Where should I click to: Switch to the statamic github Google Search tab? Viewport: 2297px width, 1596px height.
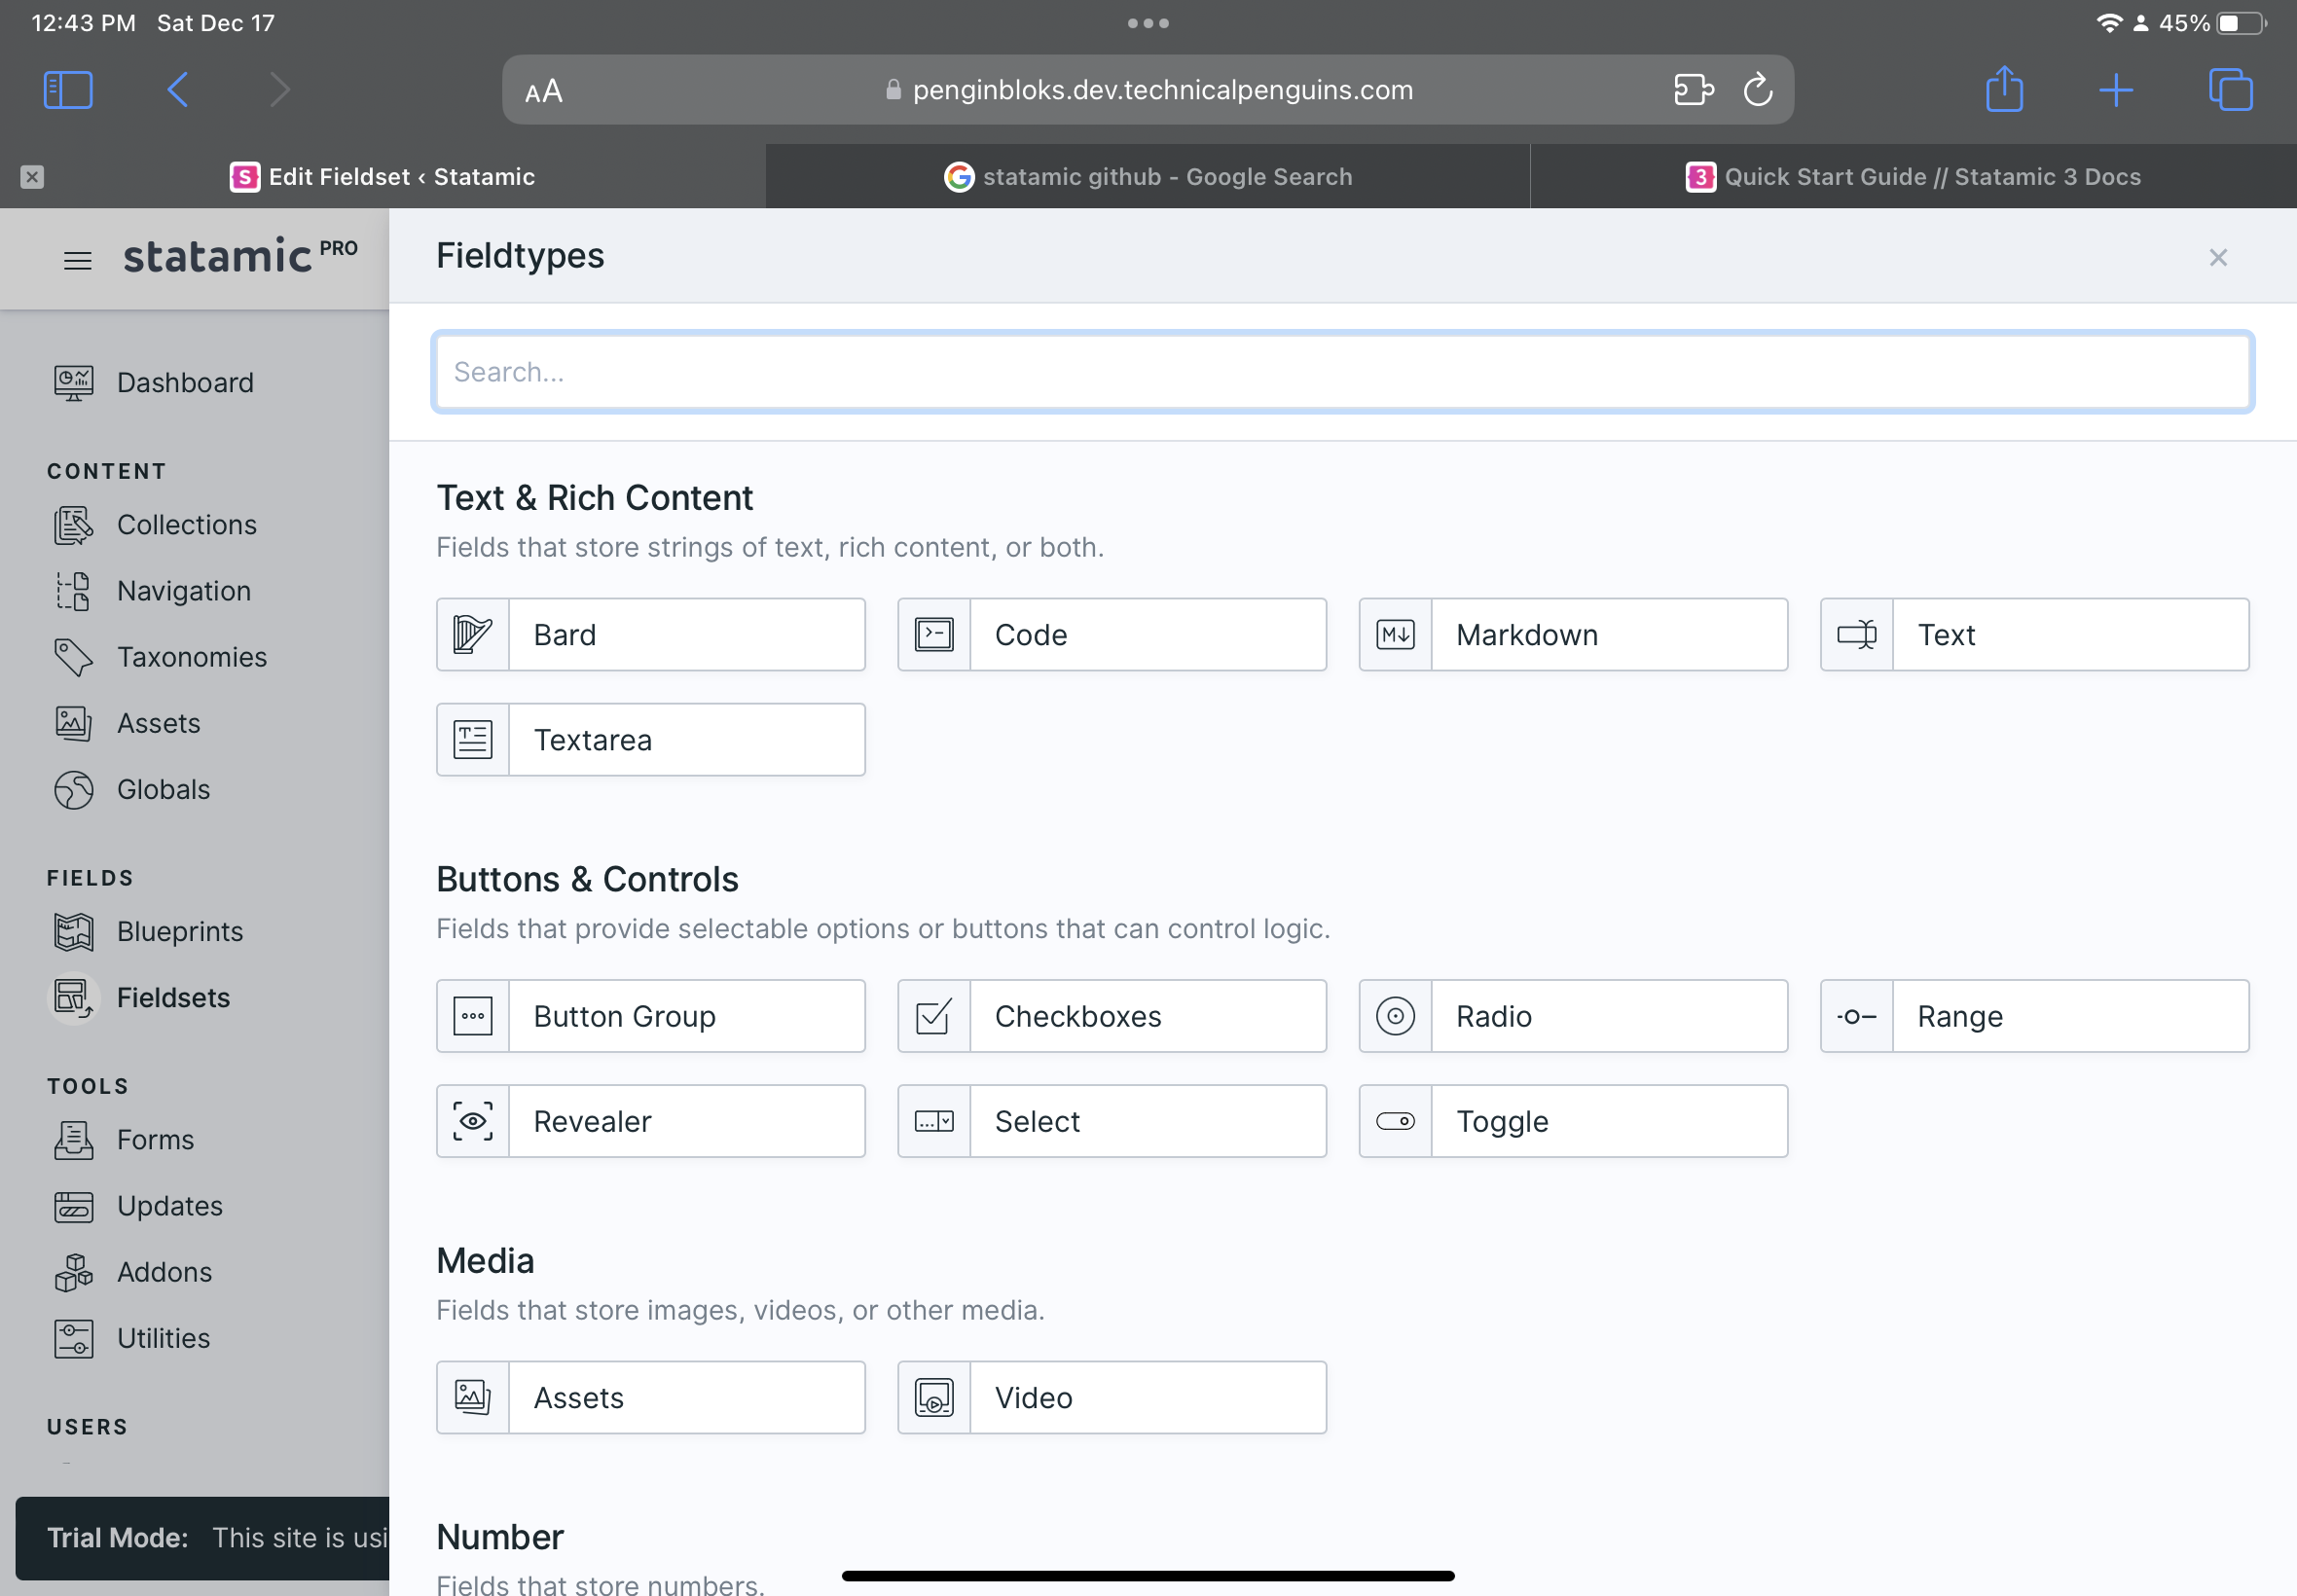point(1148,177)
